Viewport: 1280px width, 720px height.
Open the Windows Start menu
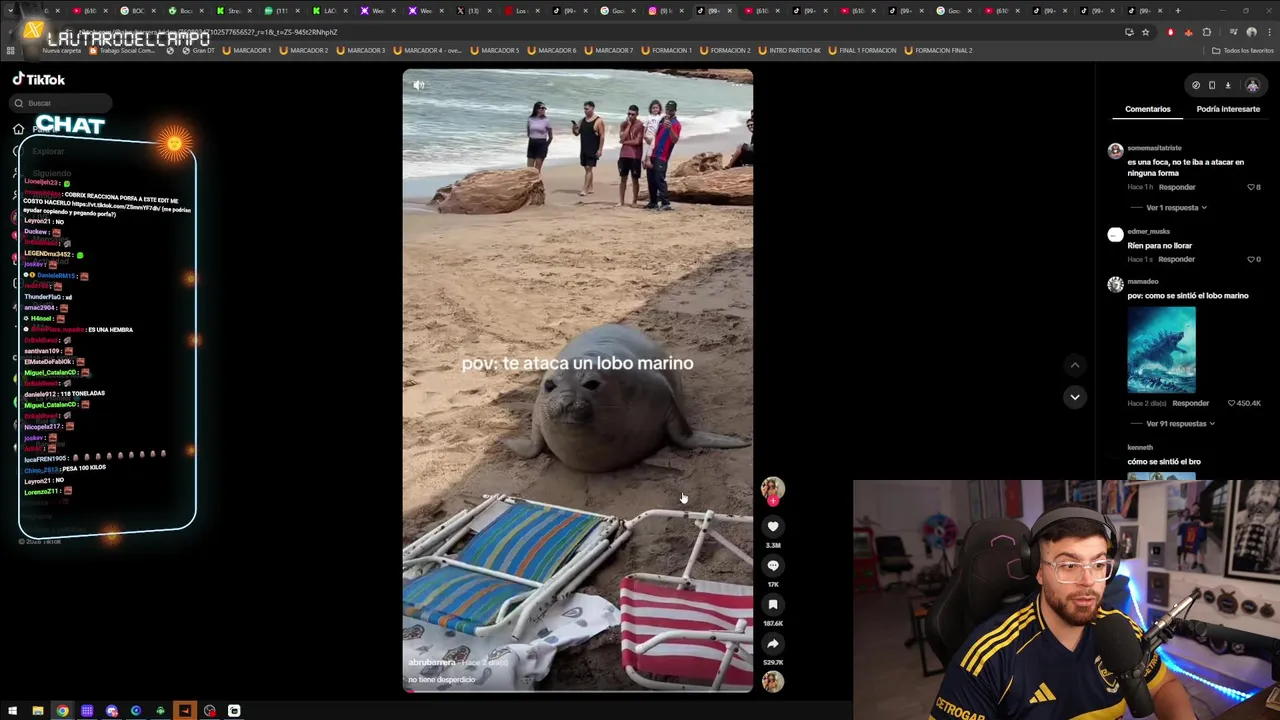click(x=13, y=711)
